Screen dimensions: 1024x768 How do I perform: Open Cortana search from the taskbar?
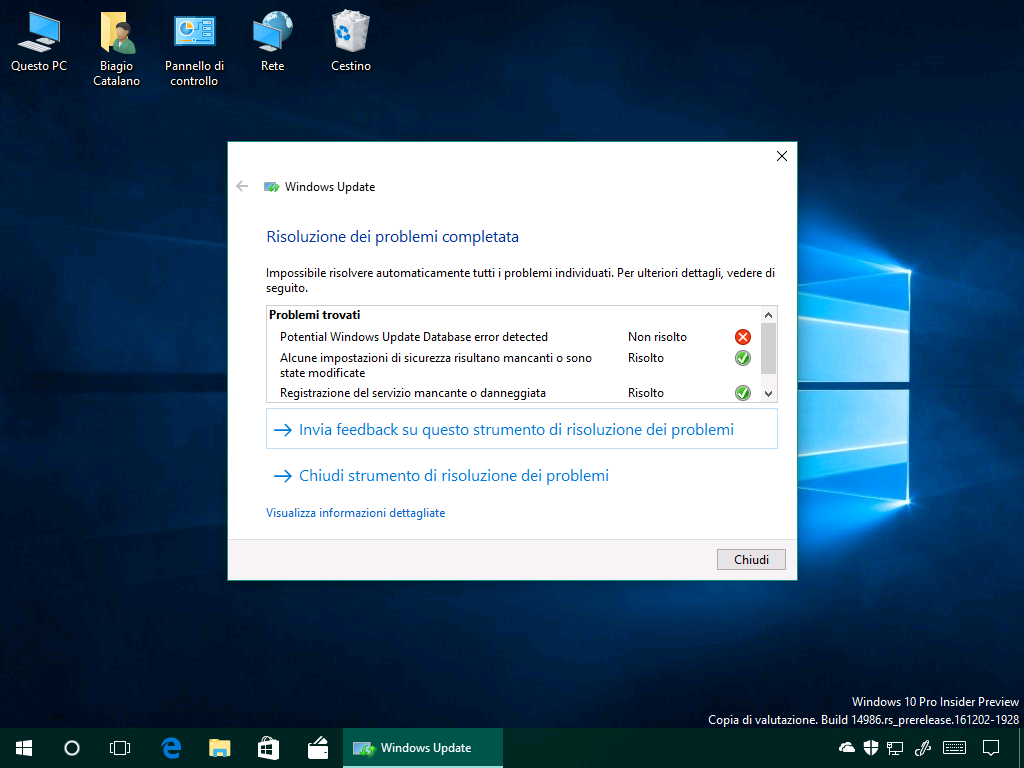tap(72, 748)
